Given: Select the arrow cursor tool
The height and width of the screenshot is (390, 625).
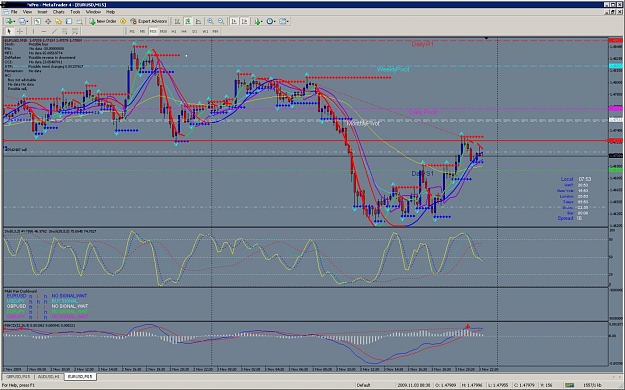Looking at the screenshot, I should (x=9, y=31).
